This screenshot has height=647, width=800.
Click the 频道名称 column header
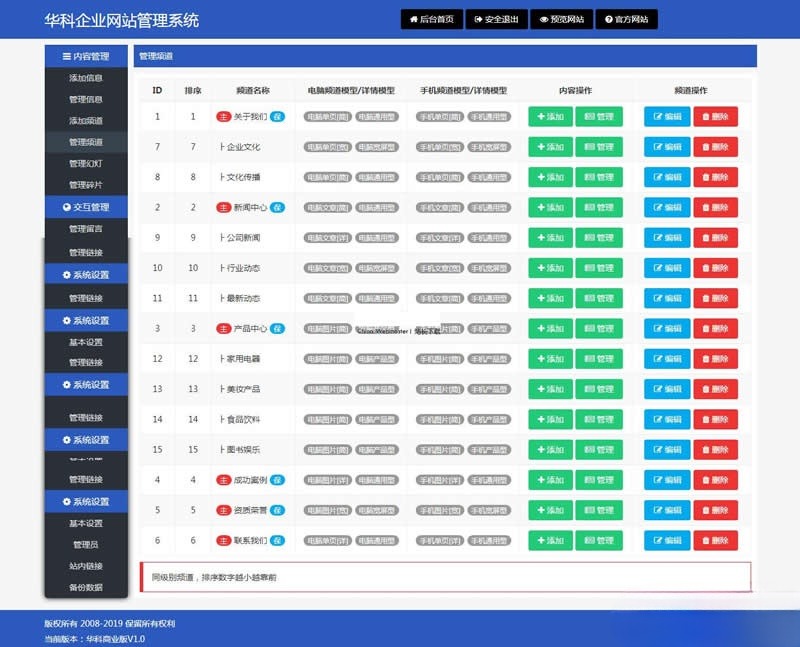click(x=252, y=90)
